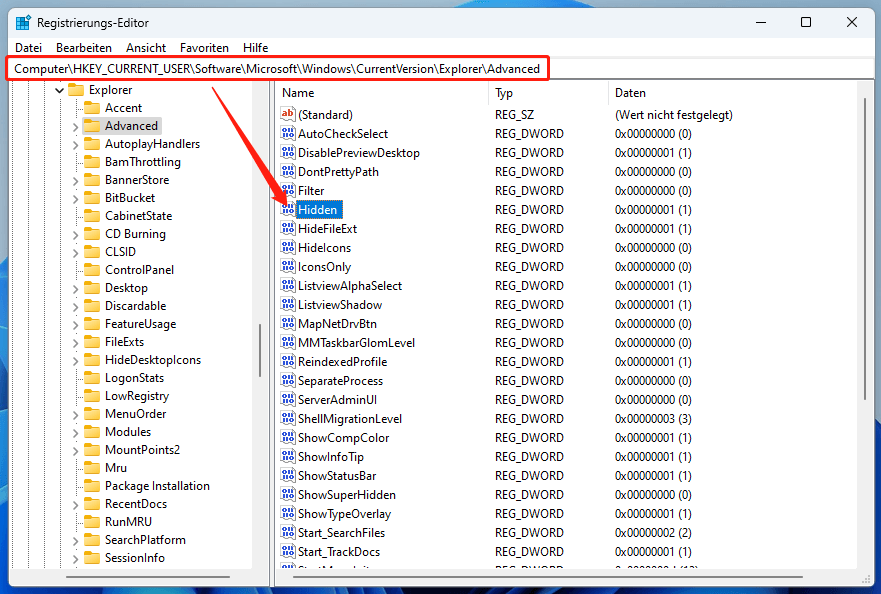
Task: Click the DWORD icon beside ShowCompColor
Action: pos(288,437)
